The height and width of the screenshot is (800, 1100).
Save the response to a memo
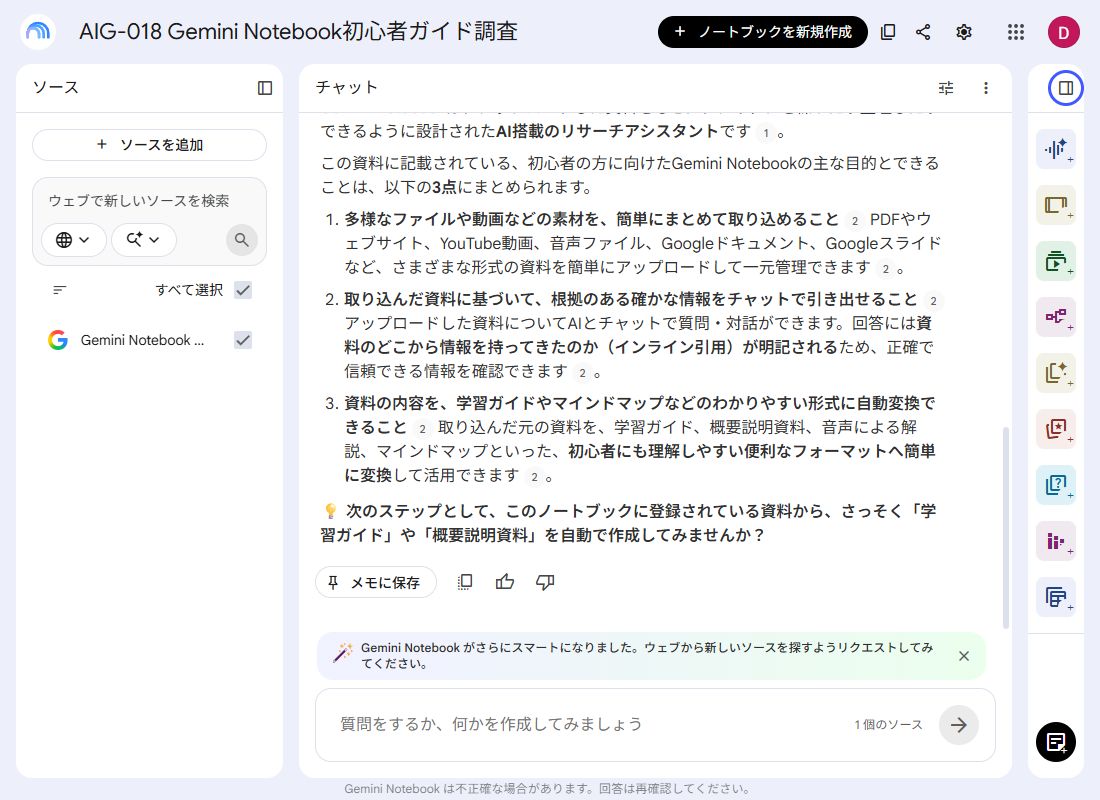tap(375, 582)
